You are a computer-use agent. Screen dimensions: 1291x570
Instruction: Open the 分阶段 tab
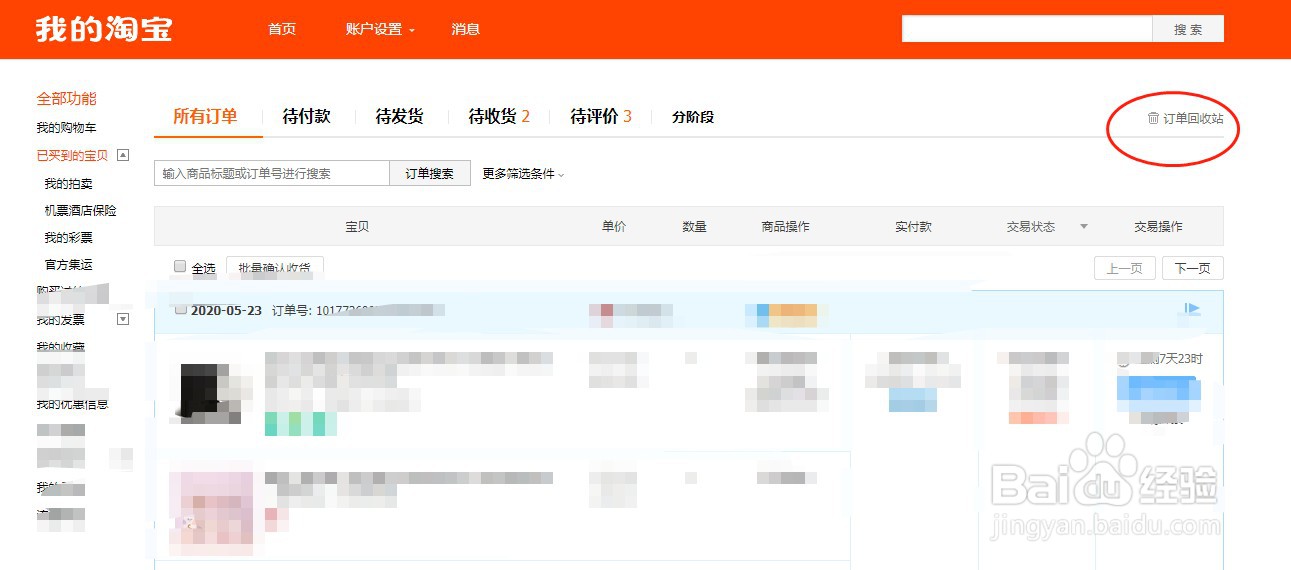tap(693, 117)
